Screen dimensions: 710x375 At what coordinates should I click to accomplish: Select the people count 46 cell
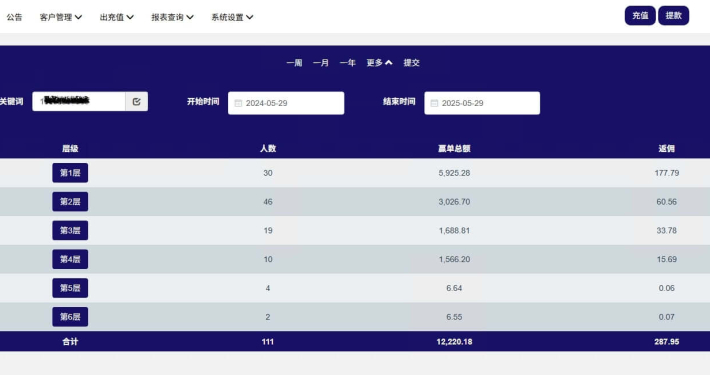pos(268,202)
